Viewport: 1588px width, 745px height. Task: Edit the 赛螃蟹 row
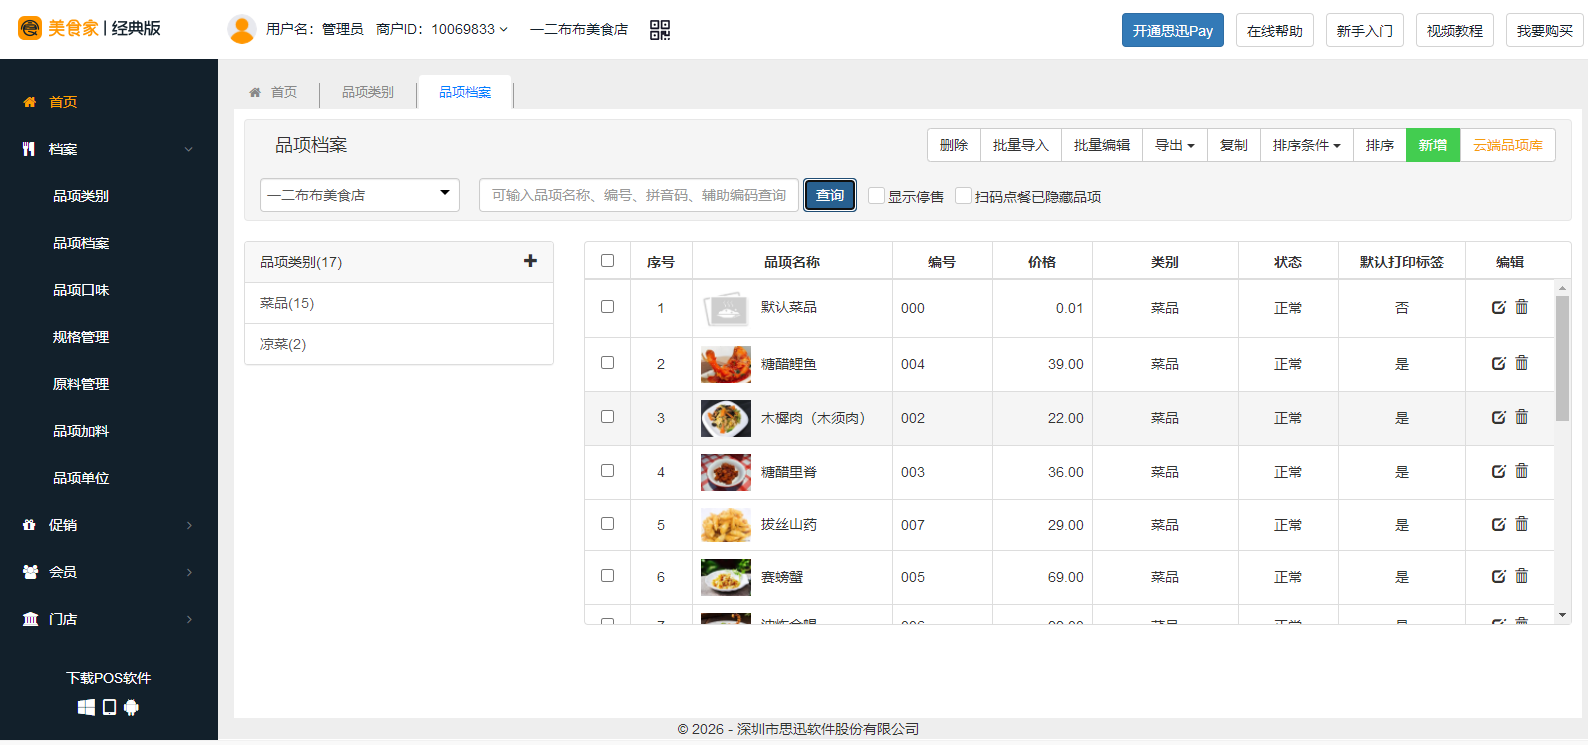point(1498,577)
